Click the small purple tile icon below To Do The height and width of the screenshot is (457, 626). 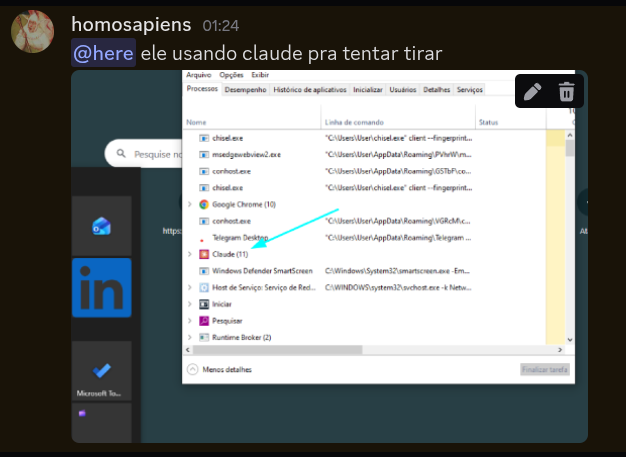pyautogui.click(x=82, y=413)
